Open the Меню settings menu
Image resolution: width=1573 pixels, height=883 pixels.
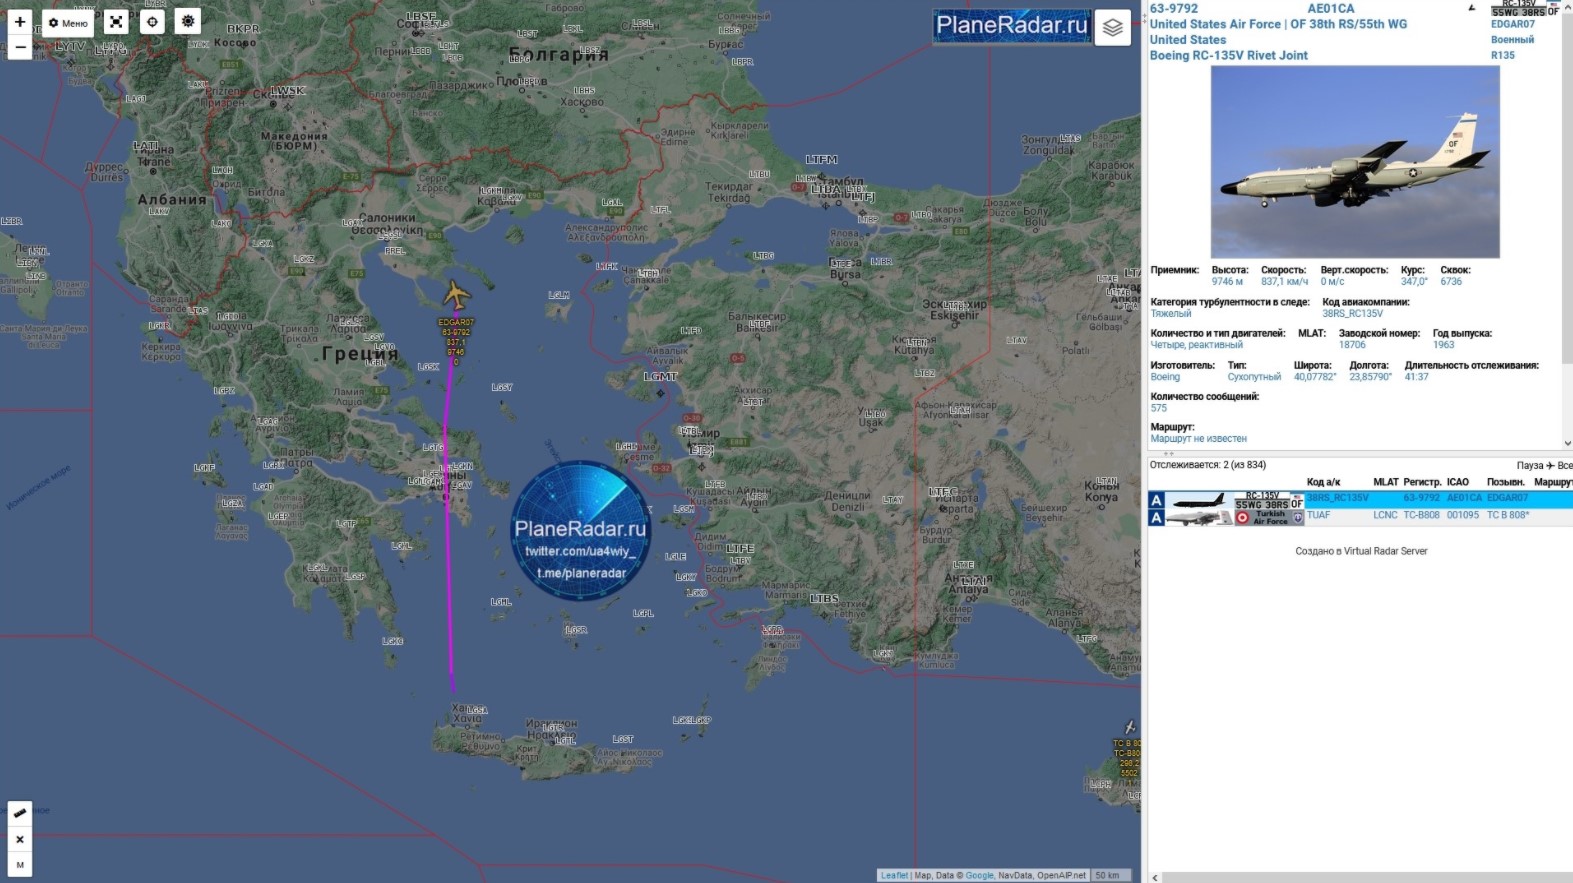68,23
